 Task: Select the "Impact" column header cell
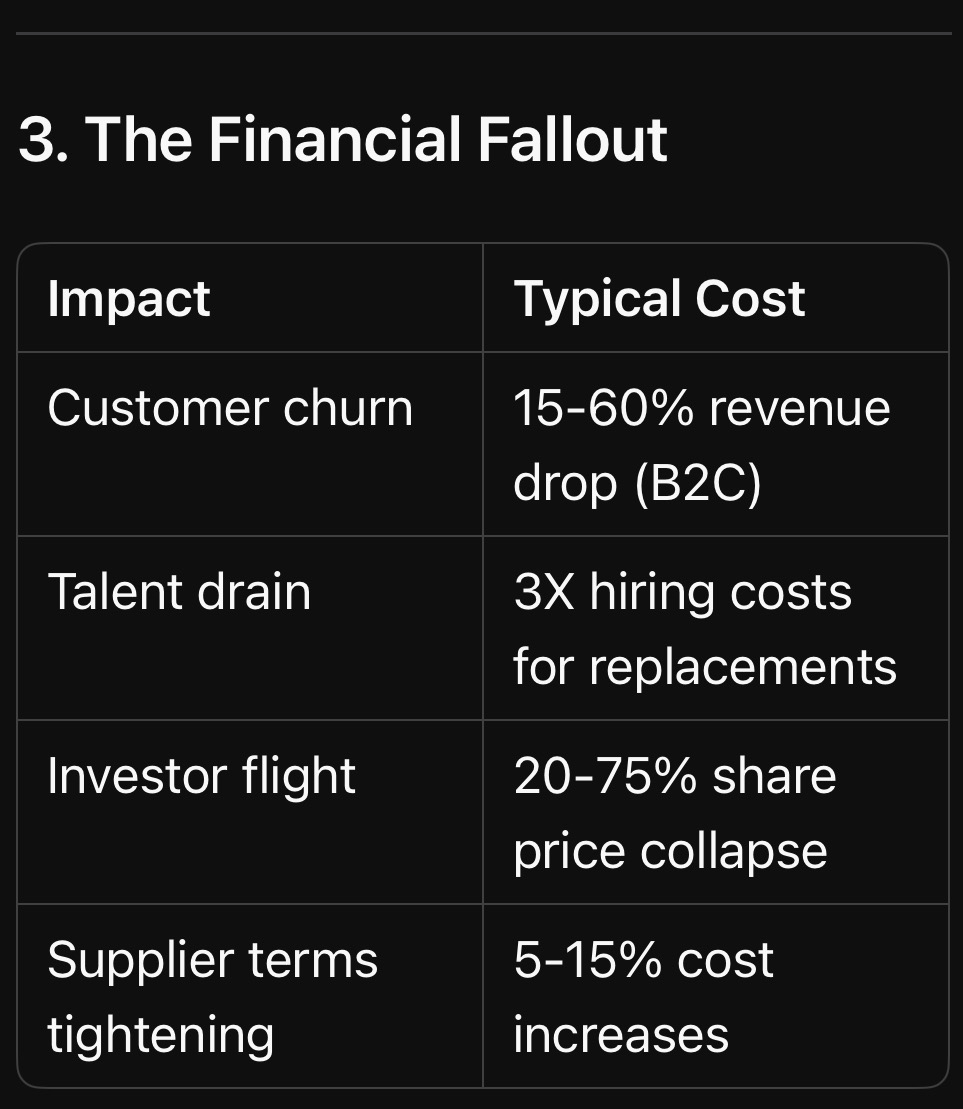tap(129, 298)
